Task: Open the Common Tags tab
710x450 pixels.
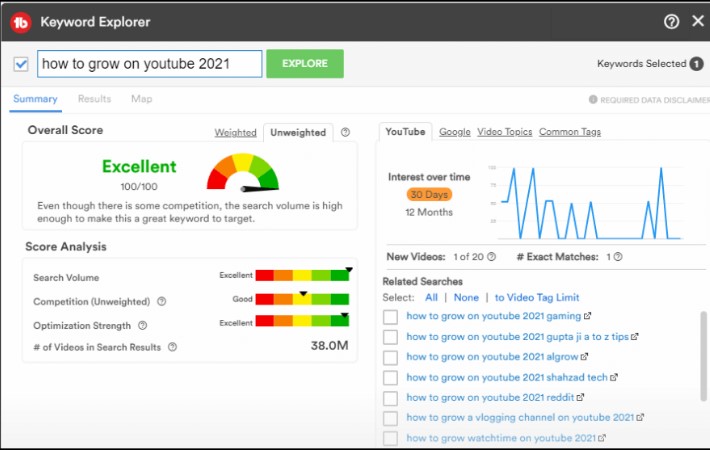Action: click(x=570, y=132)
